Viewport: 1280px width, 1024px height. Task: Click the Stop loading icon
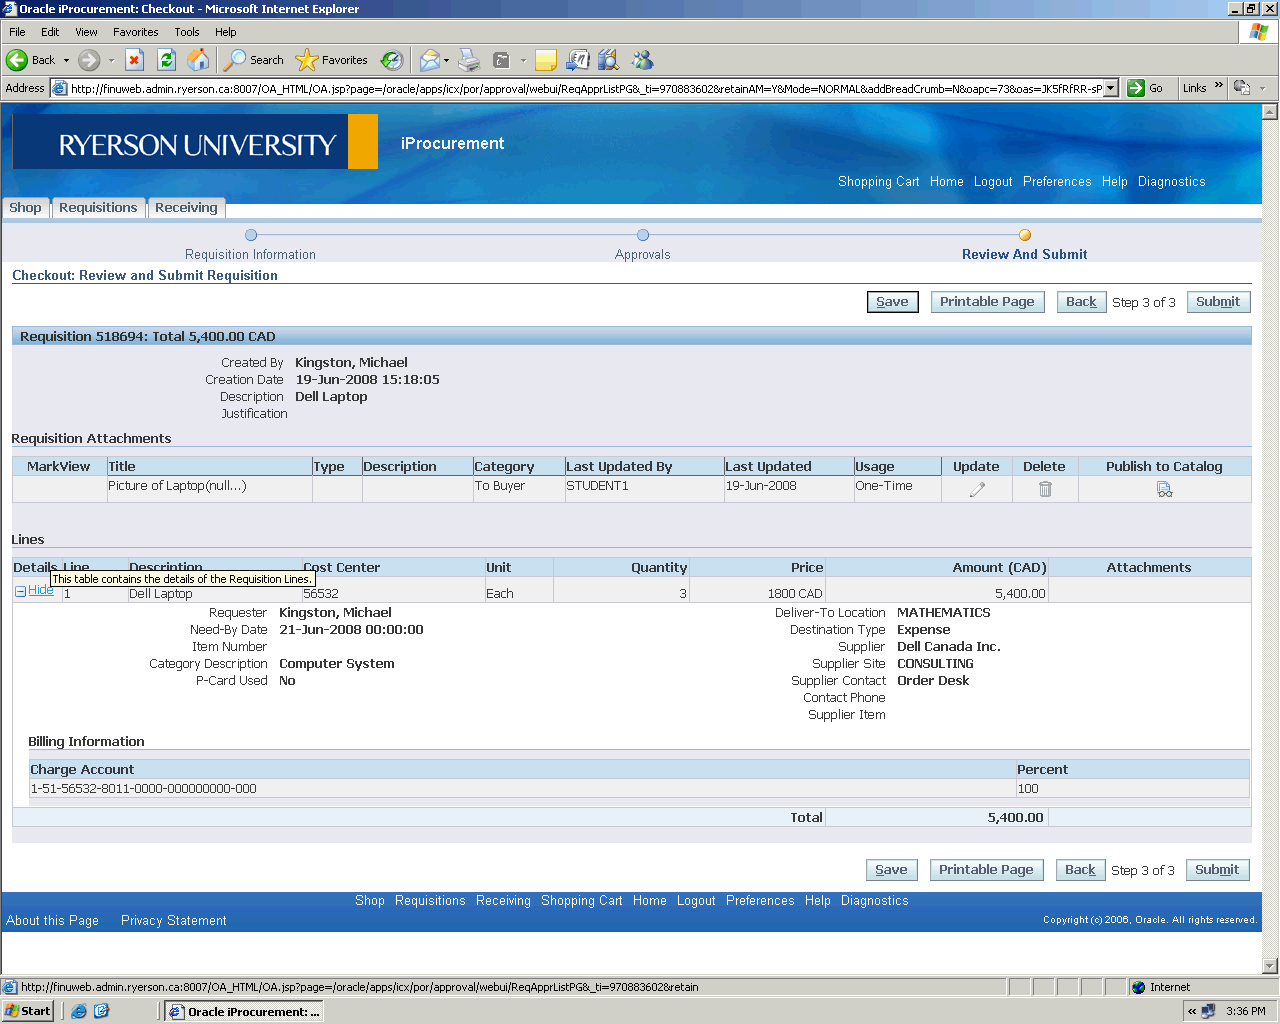[135, 60]
